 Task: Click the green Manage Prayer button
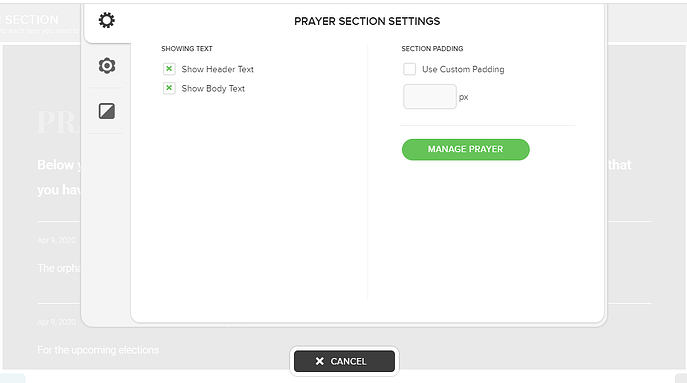click(x=465, y=149)
